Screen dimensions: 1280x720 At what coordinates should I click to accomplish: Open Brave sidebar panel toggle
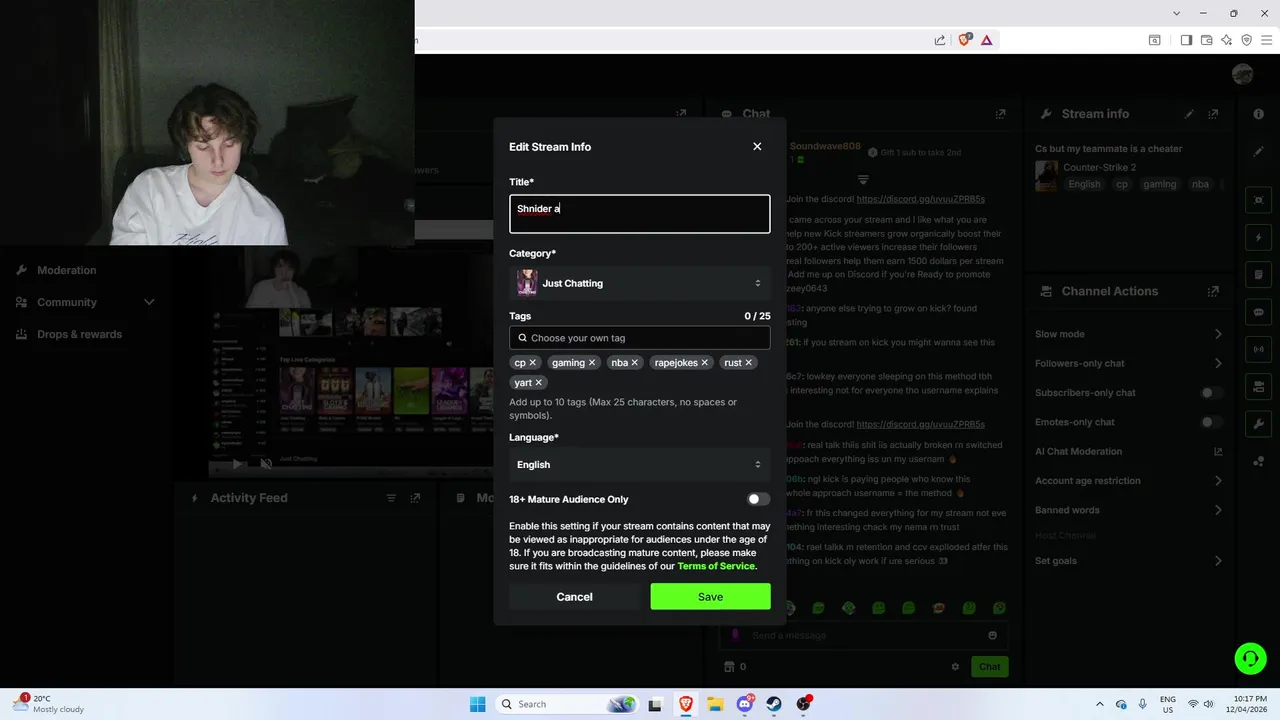pos(1186,40)
